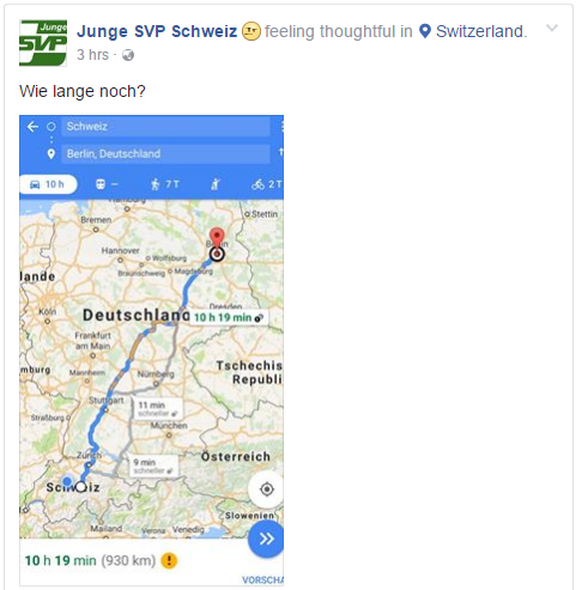Screen dimensions: 582x590
Task: Select the public transit train tab
Action: point(107,184)
